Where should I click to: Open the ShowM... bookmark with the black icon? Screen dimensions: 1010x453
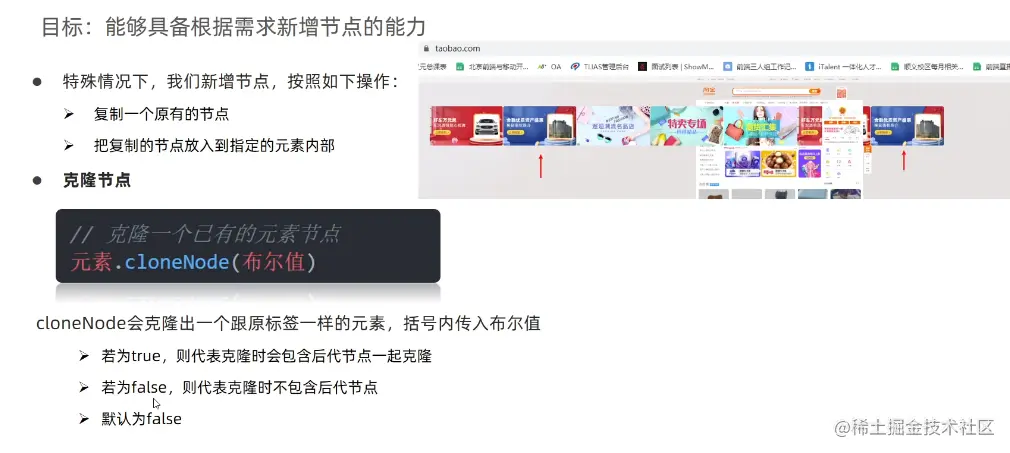[676, 66]
